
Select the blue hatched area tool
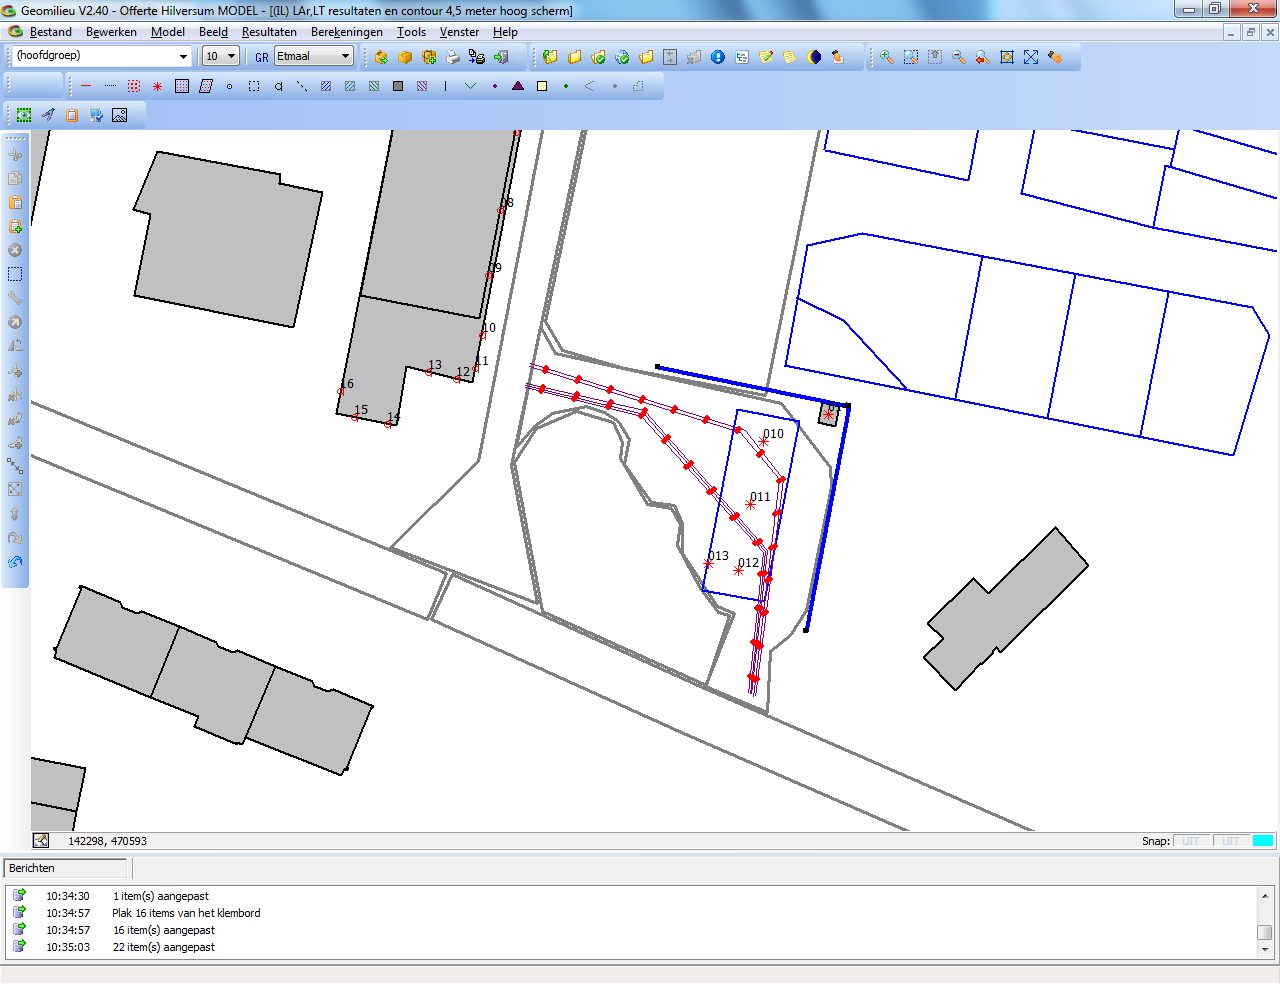coord(326,86)
